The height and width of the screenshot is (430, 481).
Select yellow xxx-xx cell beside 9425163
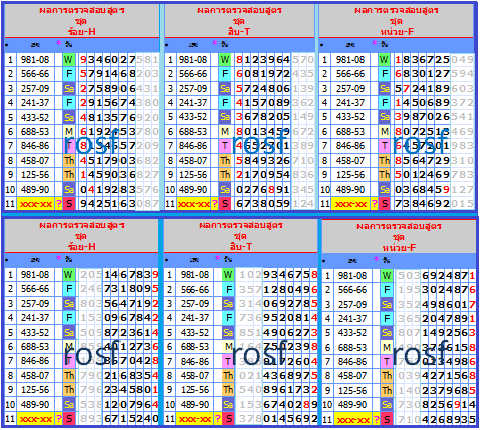point(36,204)
